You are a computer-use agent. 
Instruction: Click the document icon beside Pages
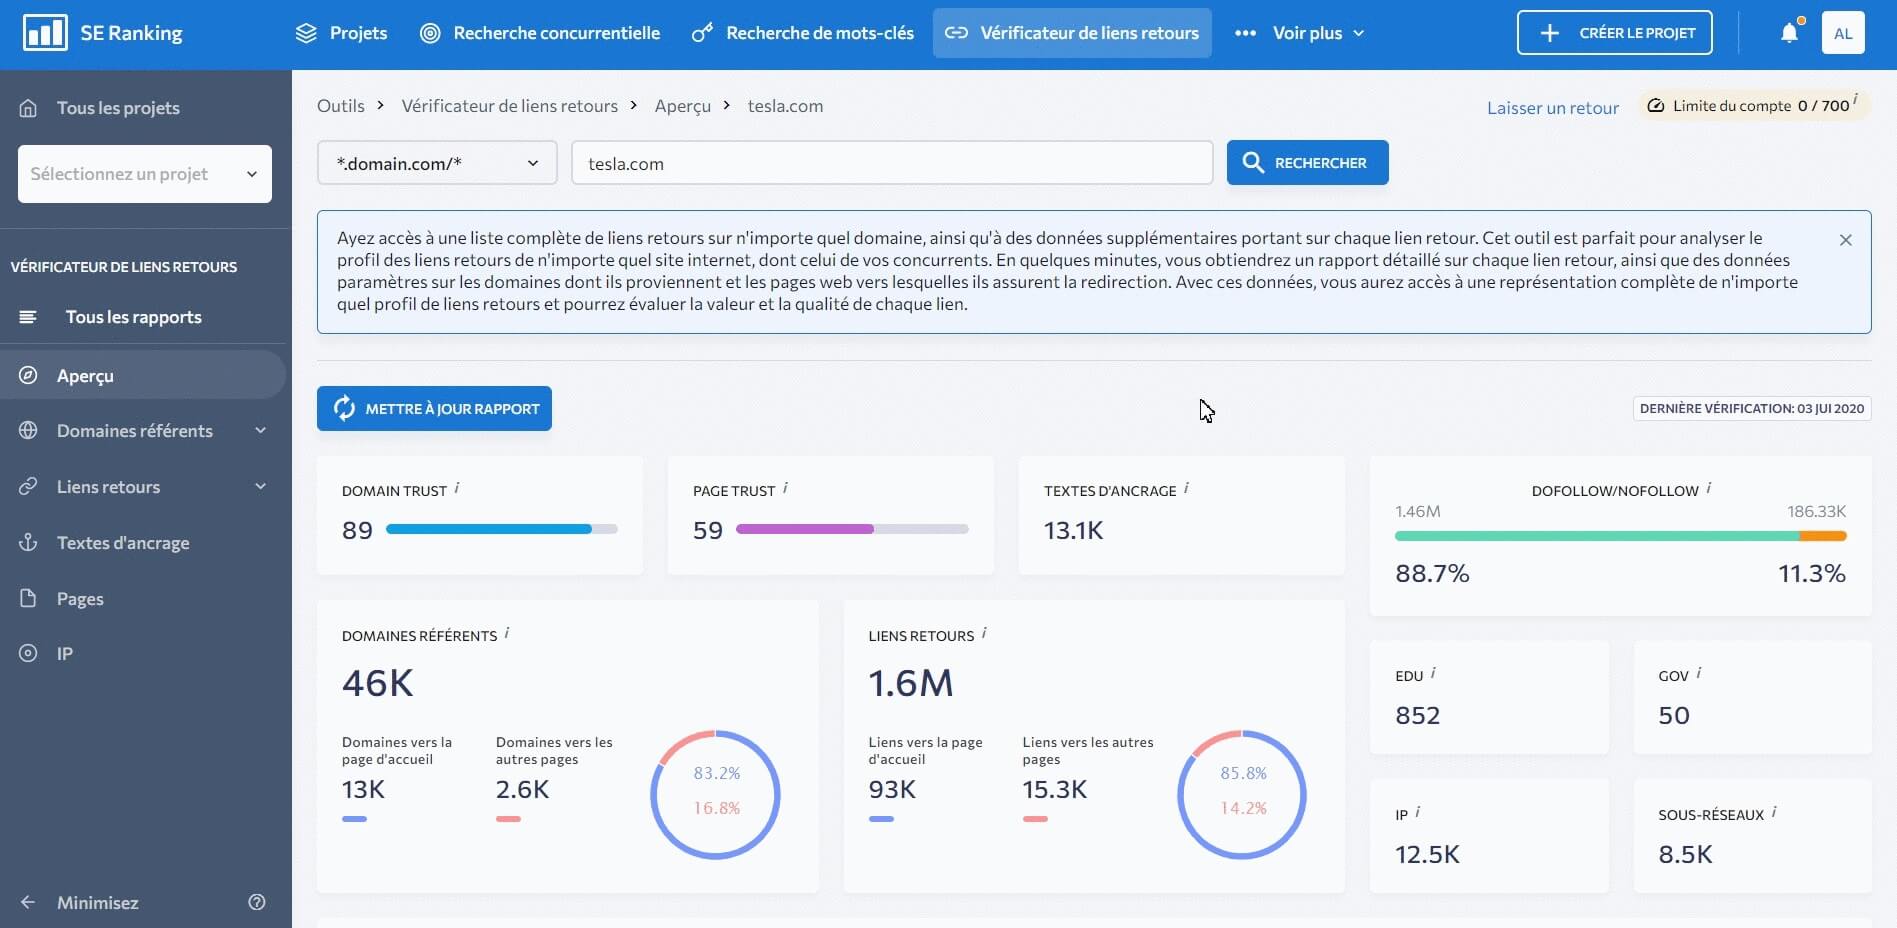[28, 598]
